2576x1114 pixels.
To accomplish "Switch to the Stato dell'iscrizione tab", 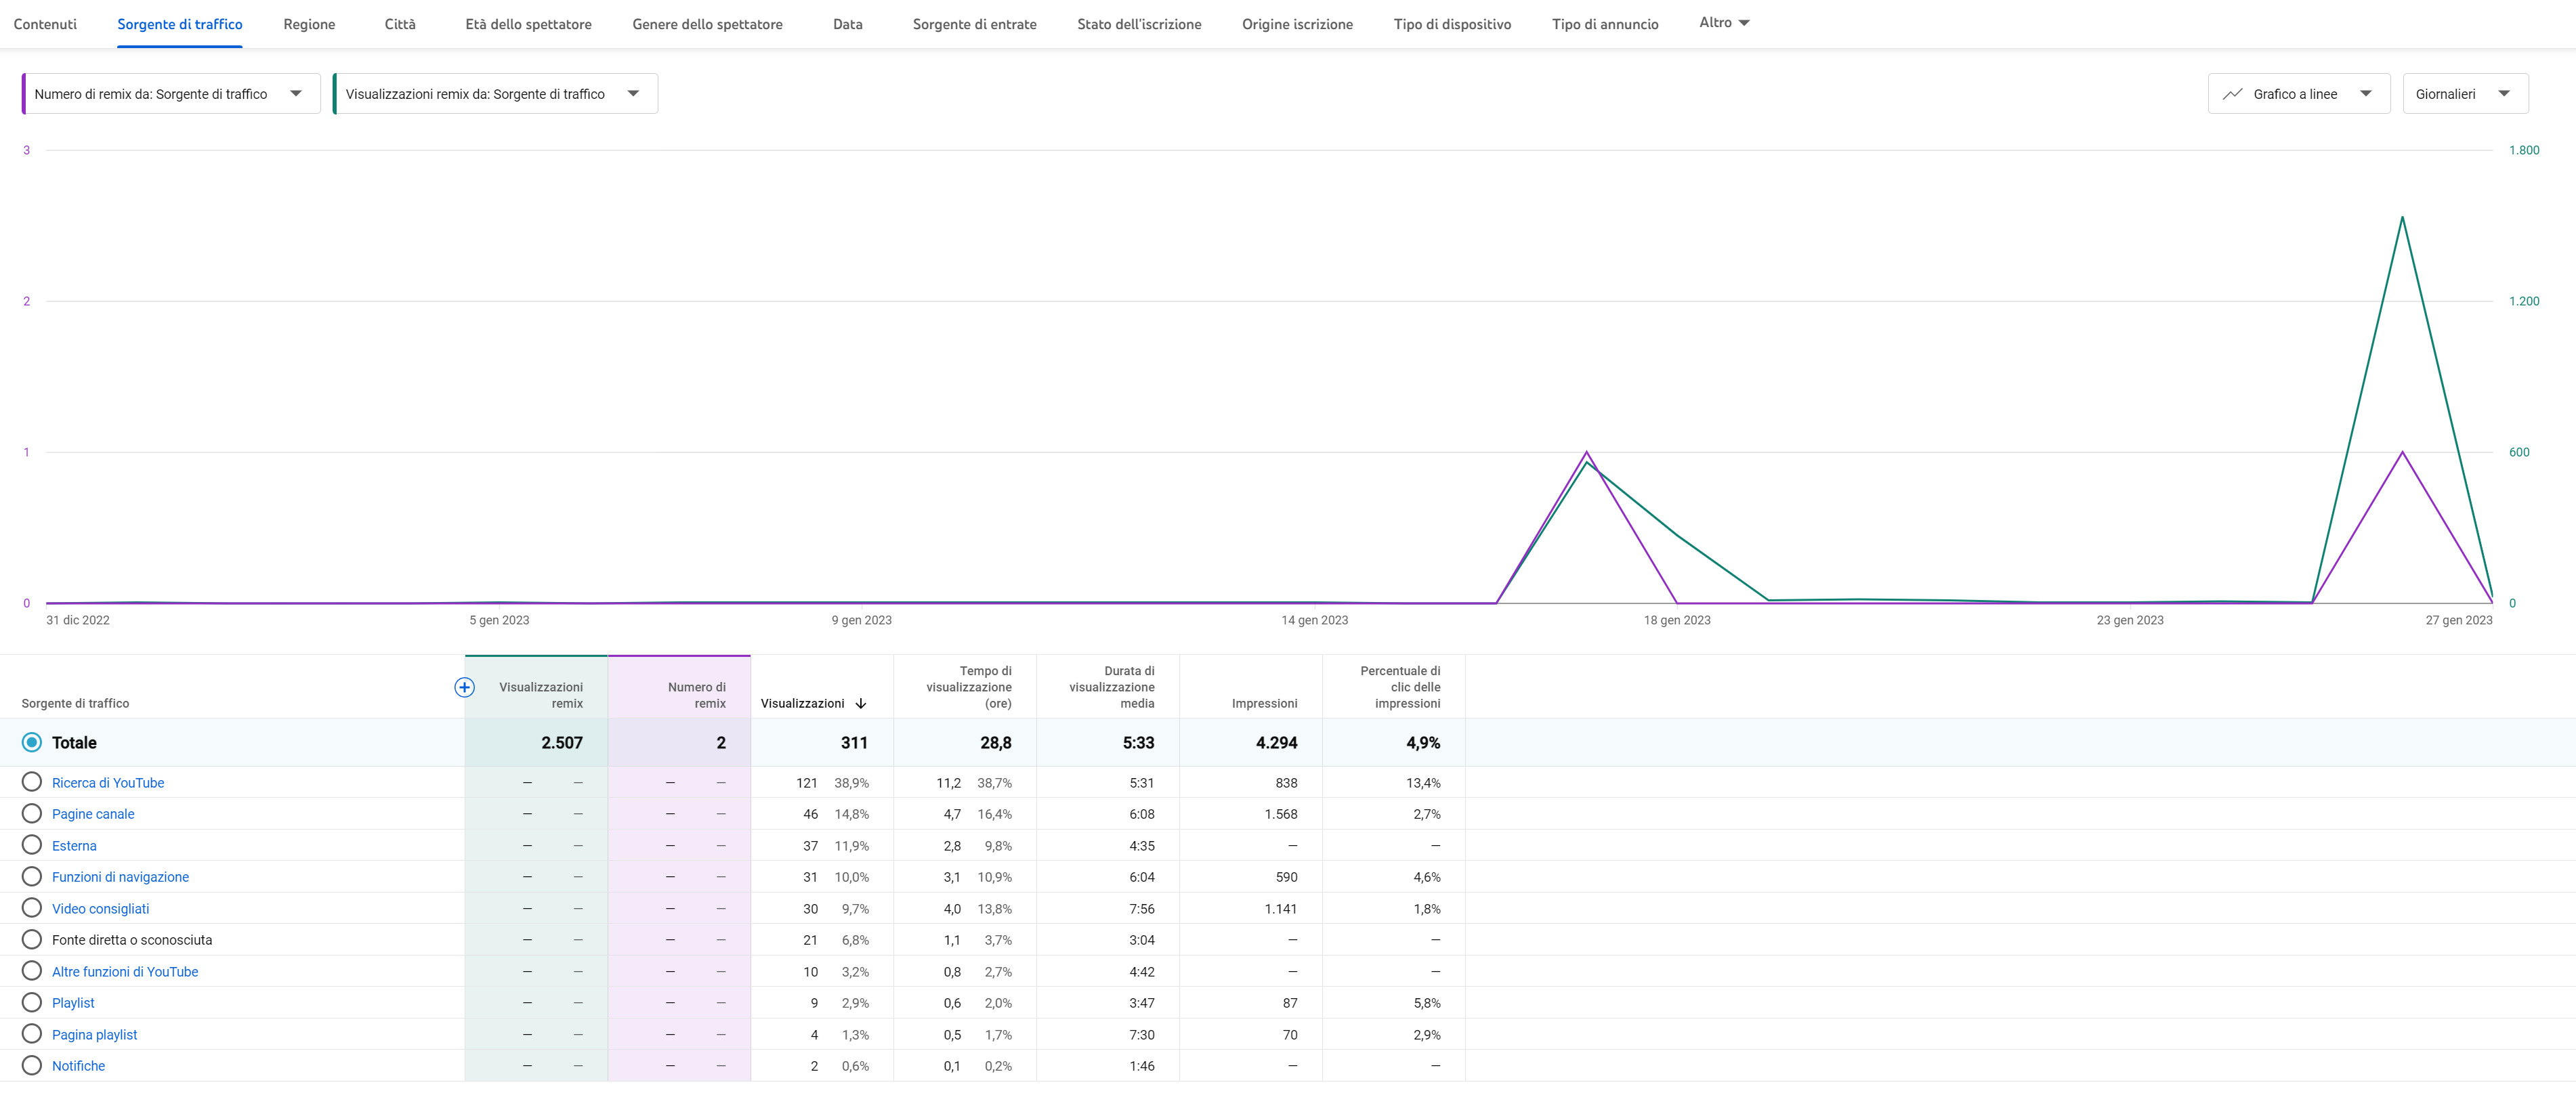I will [x=1139, y=24].
